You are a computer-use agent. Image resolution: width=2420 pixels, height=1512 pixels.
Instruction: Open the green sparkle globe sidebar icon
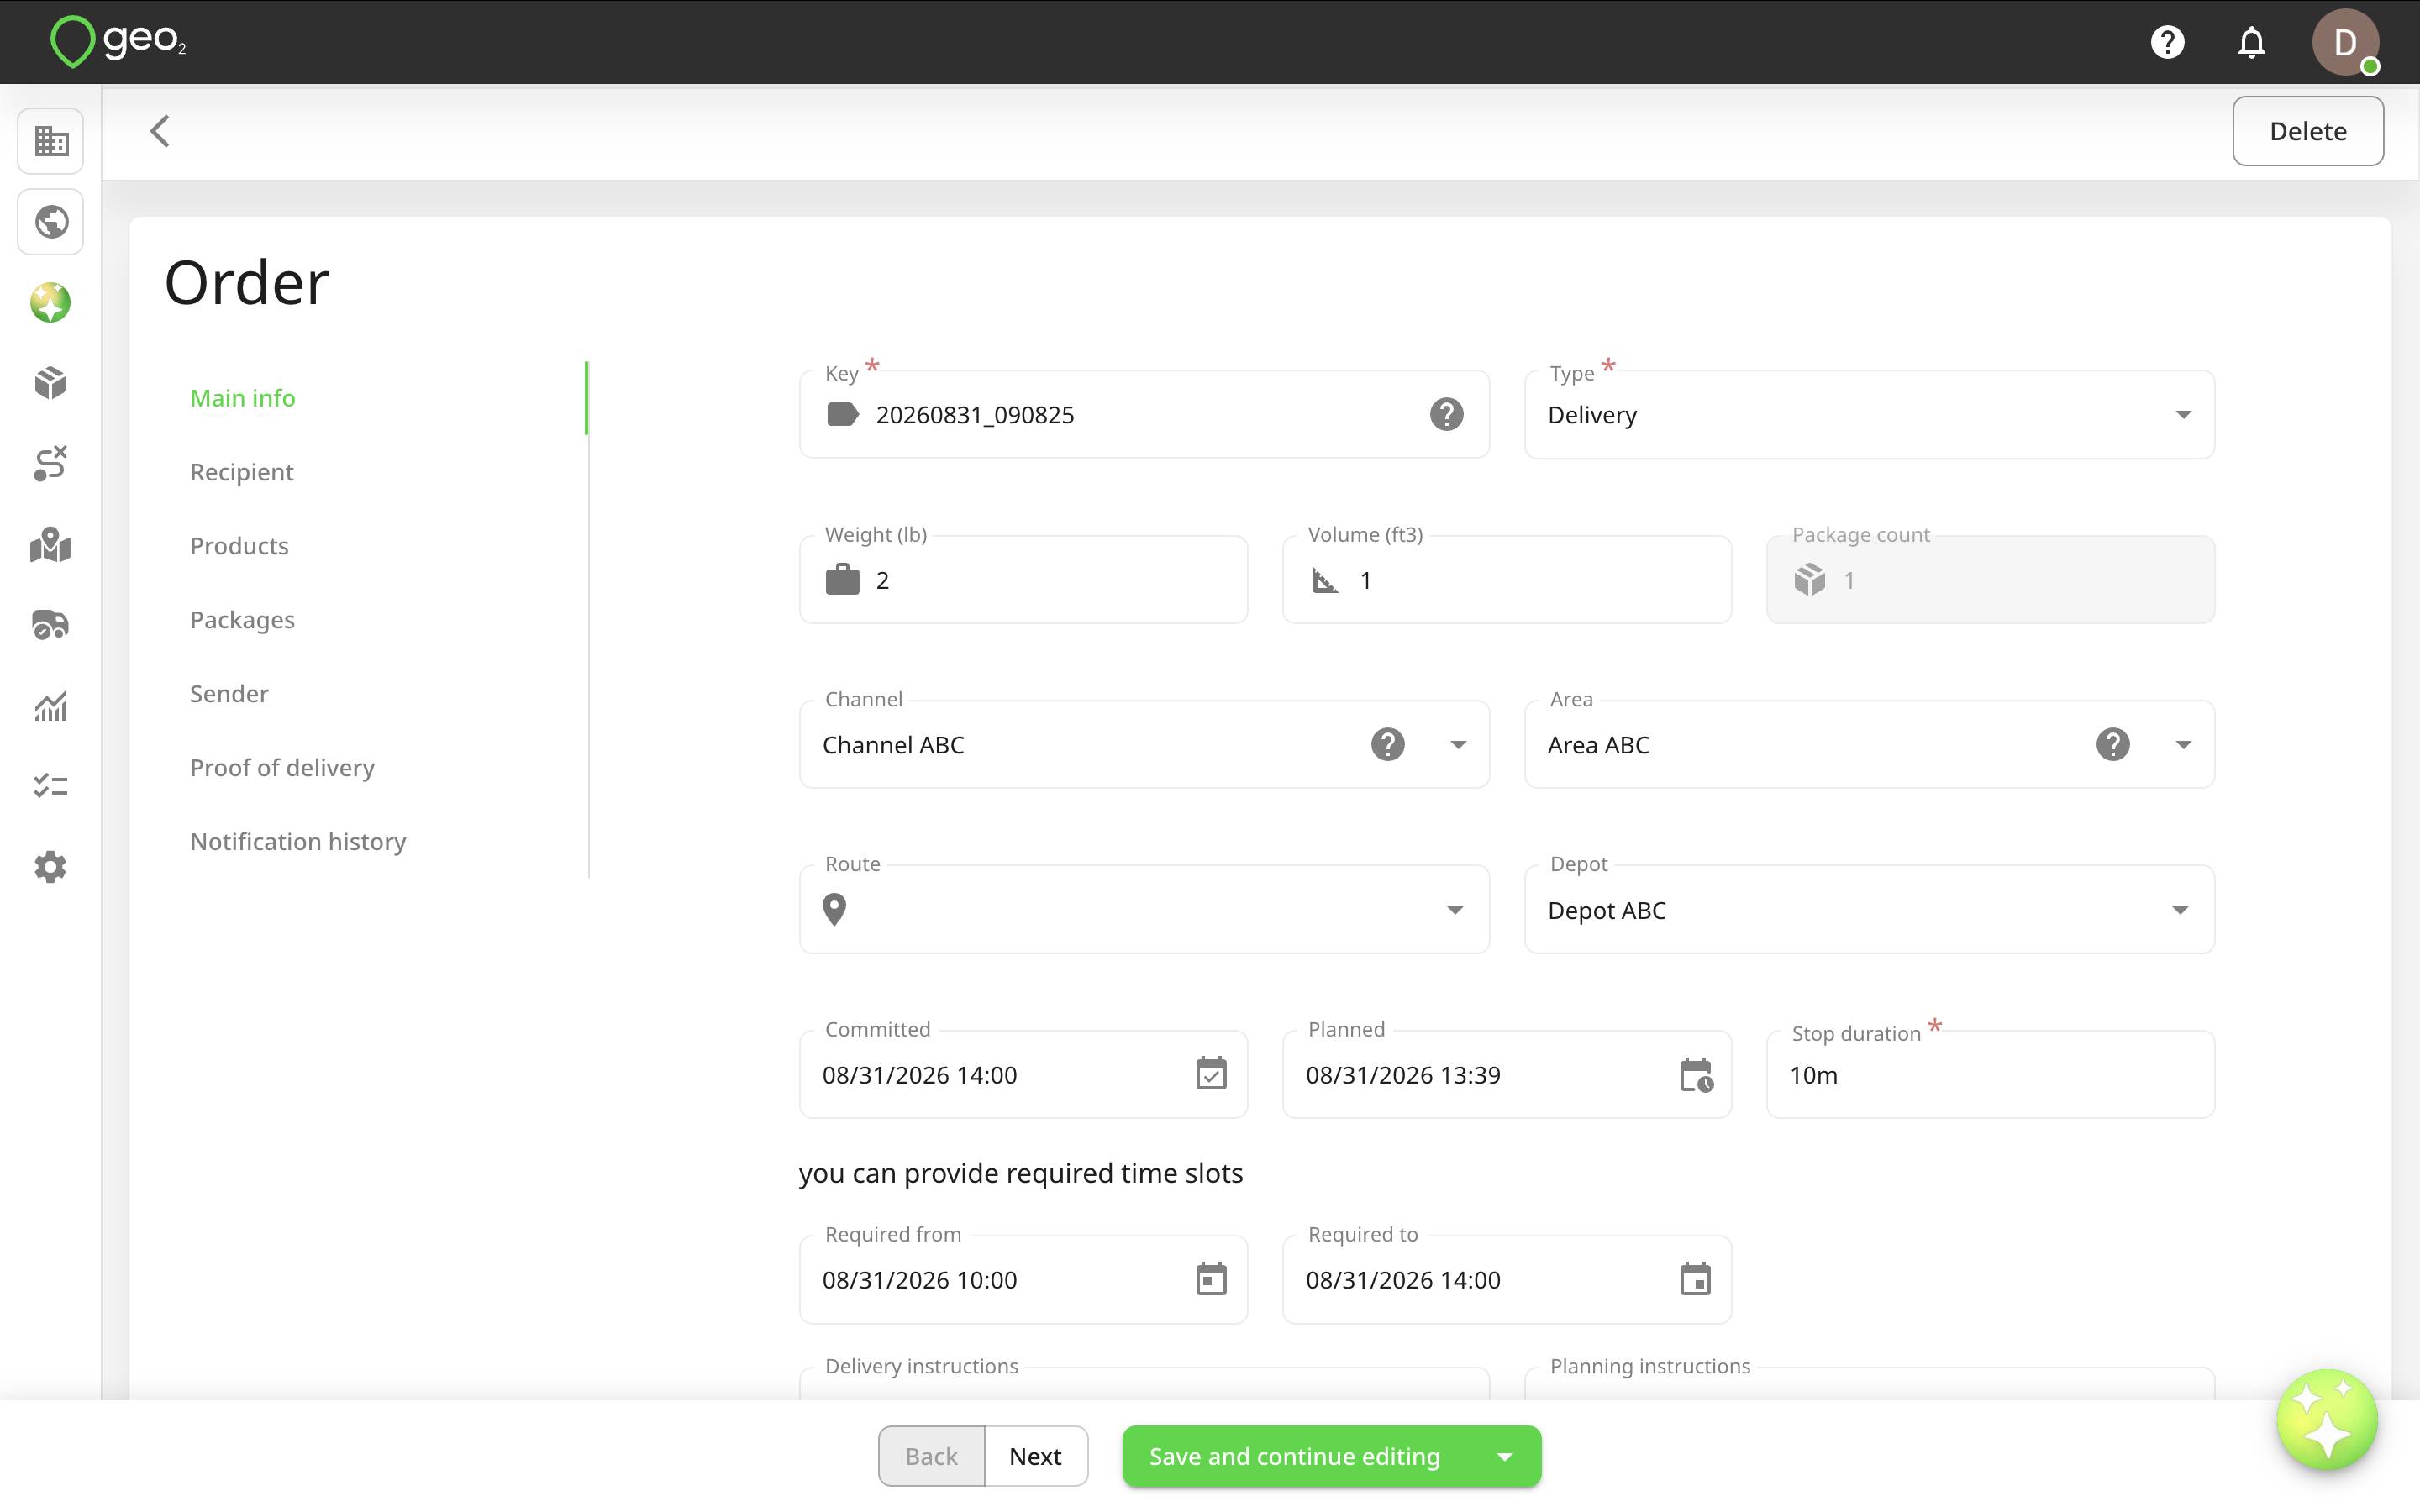pos(51,303)
